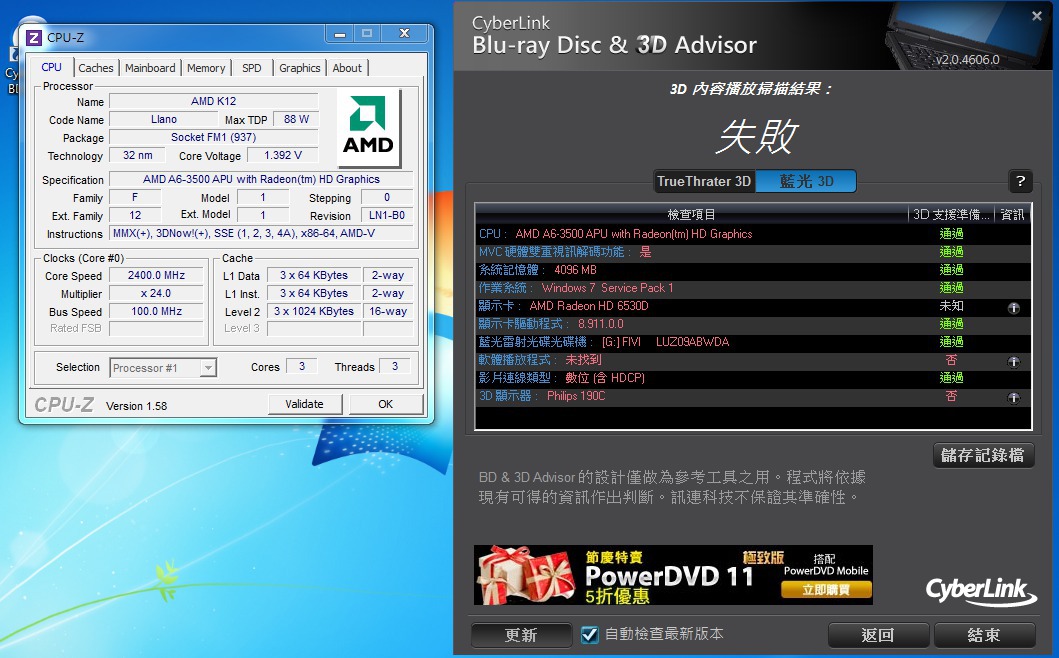Click the Max TDP value 88 W
The height and width of the screenshot is (658, 1059).
[x=296, y=119]
